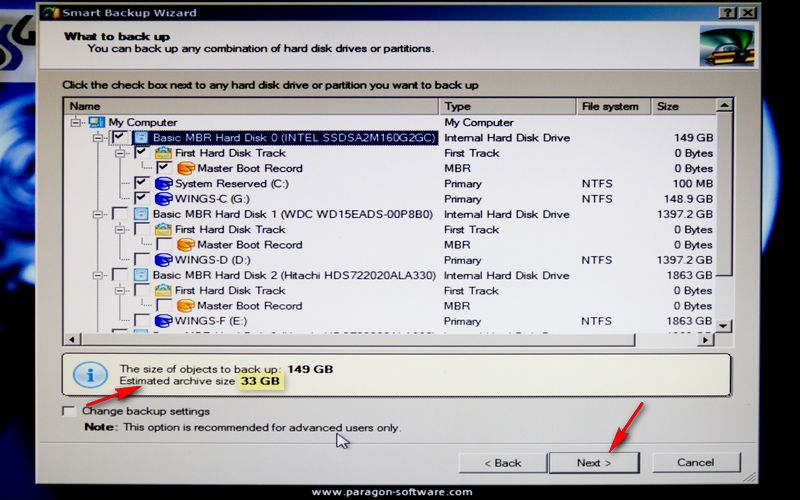Viewport: 800px width, 500px height.
Task: Click the My Computer type cell
Action: point(479,122)
